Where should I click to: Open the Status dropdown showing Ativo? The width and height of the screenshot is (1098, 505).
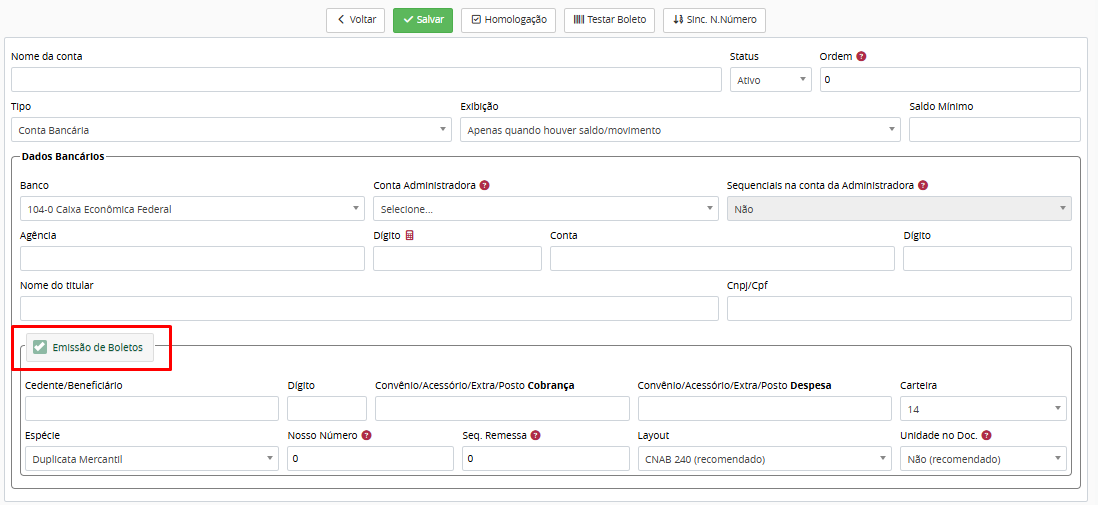(x=770, y=80)
